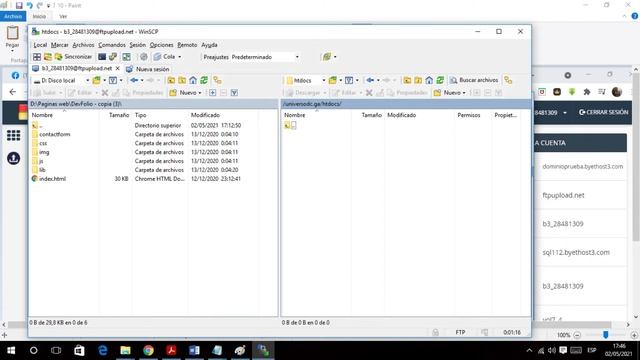Image resolution: width=640 pixels, height=360 pixels.
Task: Click the Cola queue button
Action: (x=164, y=57)
